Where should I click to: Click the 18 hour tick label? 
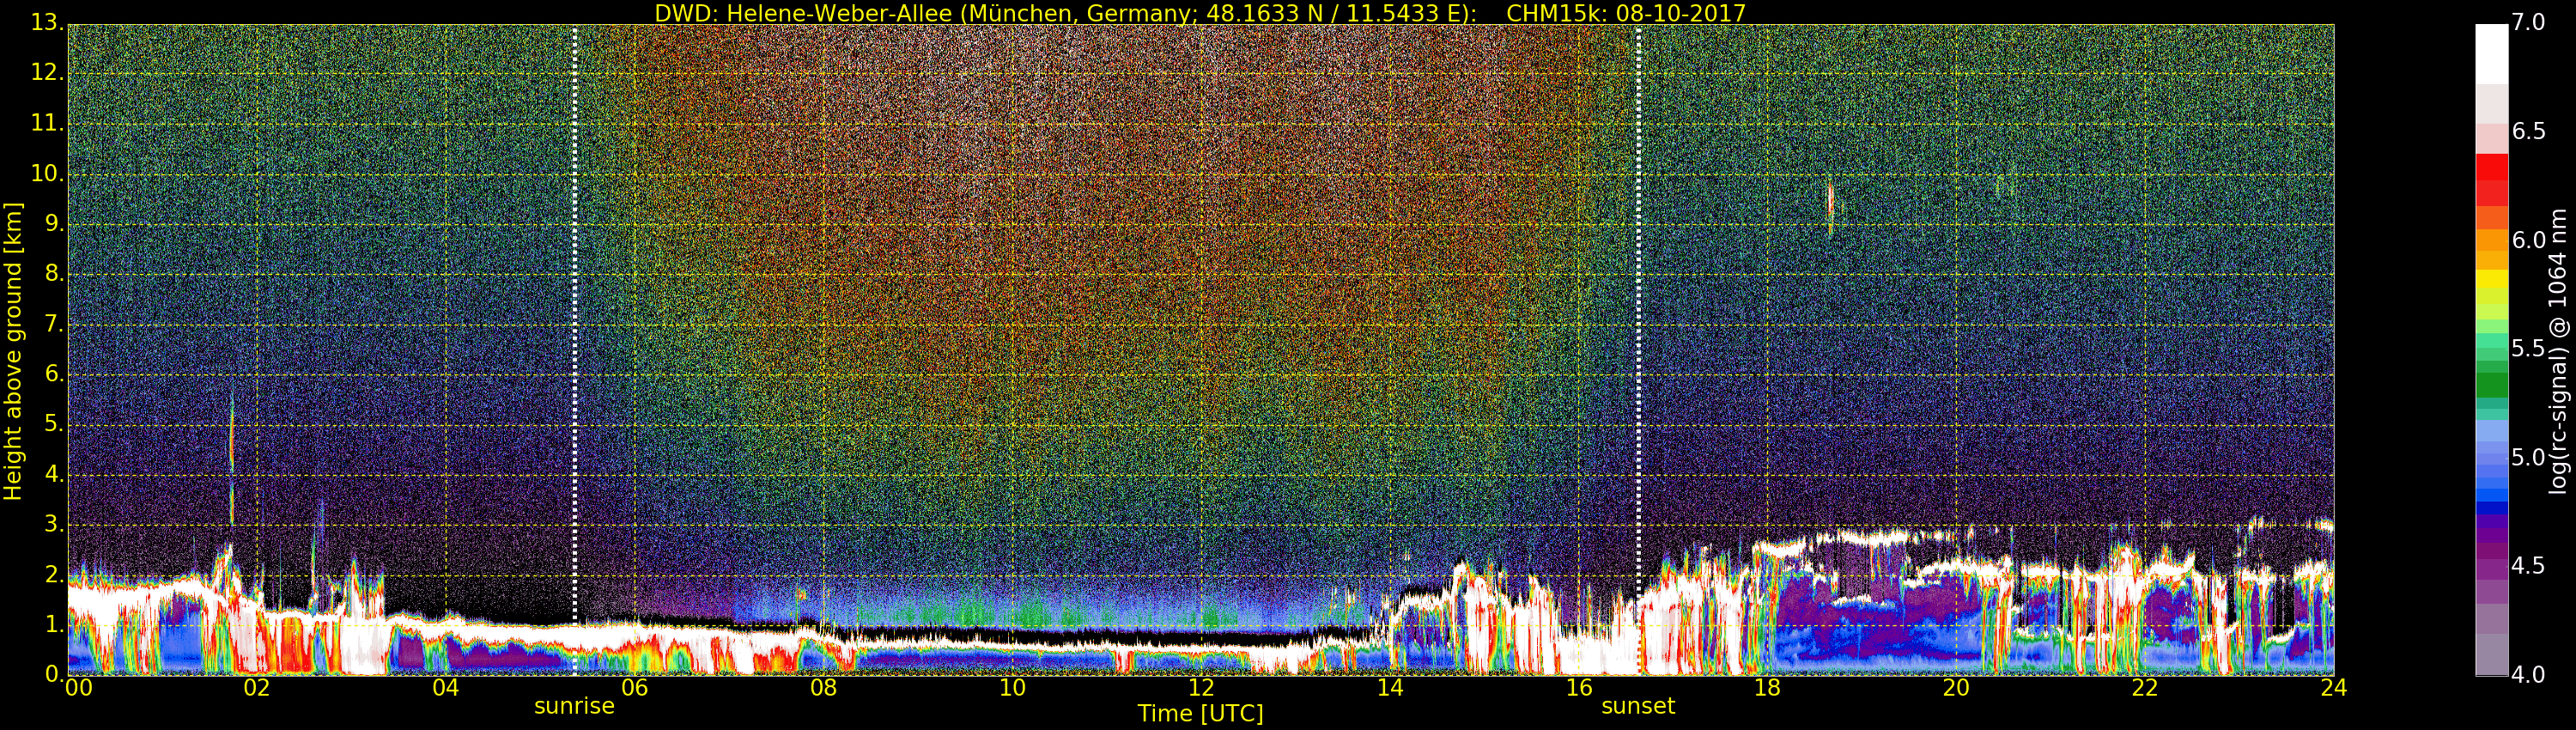(1767, 688)
